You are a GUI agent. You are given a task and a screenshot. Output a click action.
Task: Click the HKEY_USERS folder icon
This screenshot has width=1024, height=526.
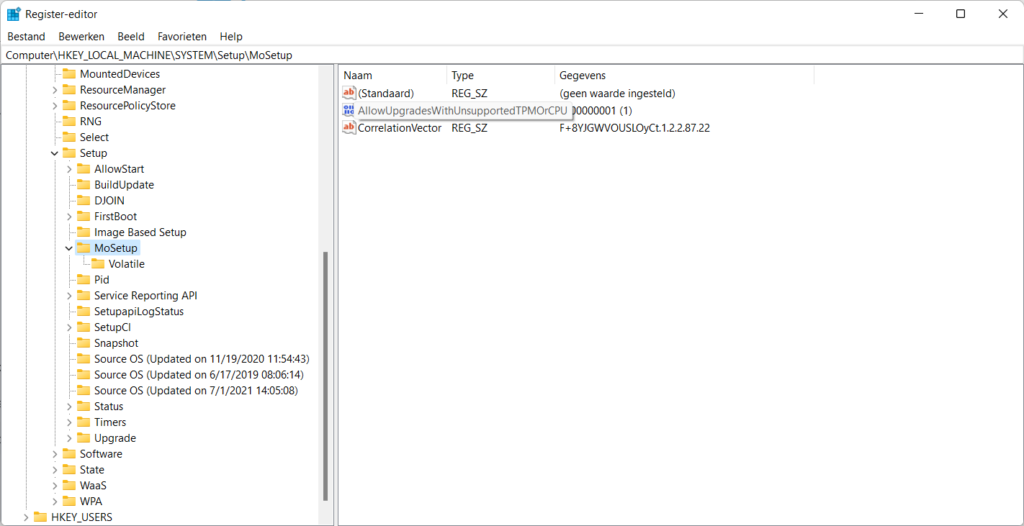click(40, 517)
